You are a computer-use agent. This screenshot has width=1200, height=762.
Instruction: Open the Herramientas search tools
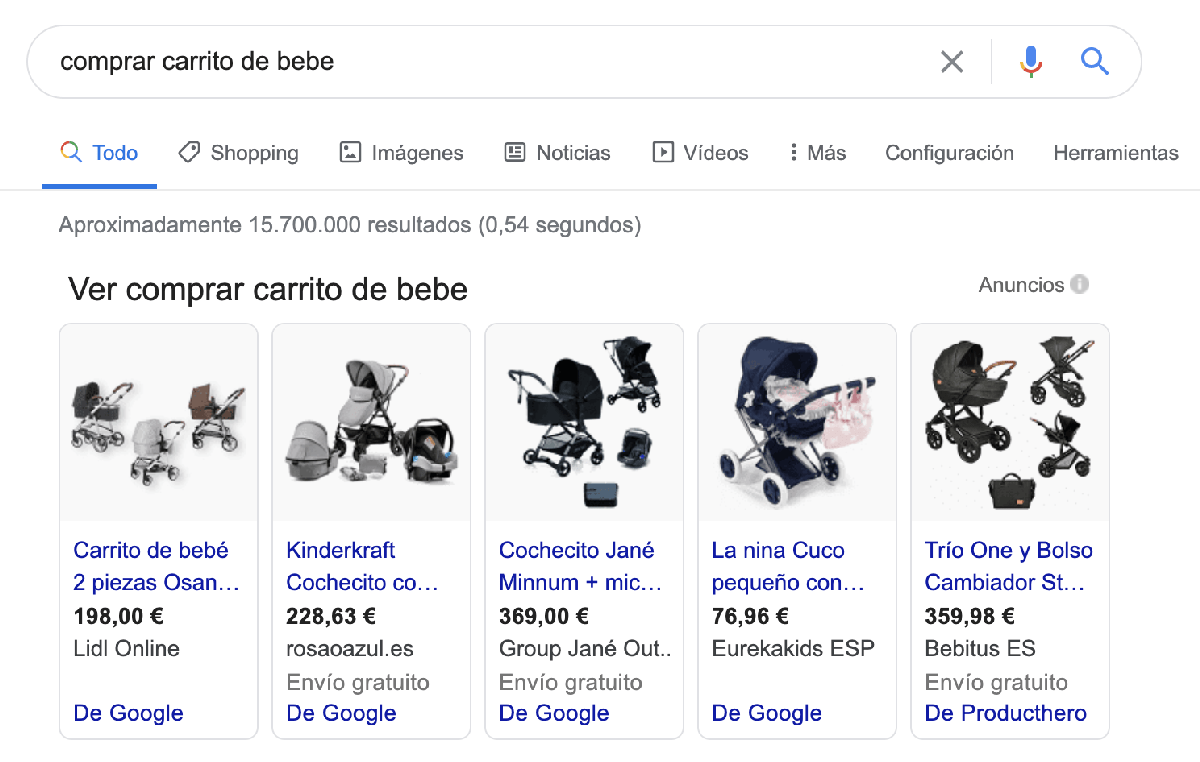pos(1116,152)
